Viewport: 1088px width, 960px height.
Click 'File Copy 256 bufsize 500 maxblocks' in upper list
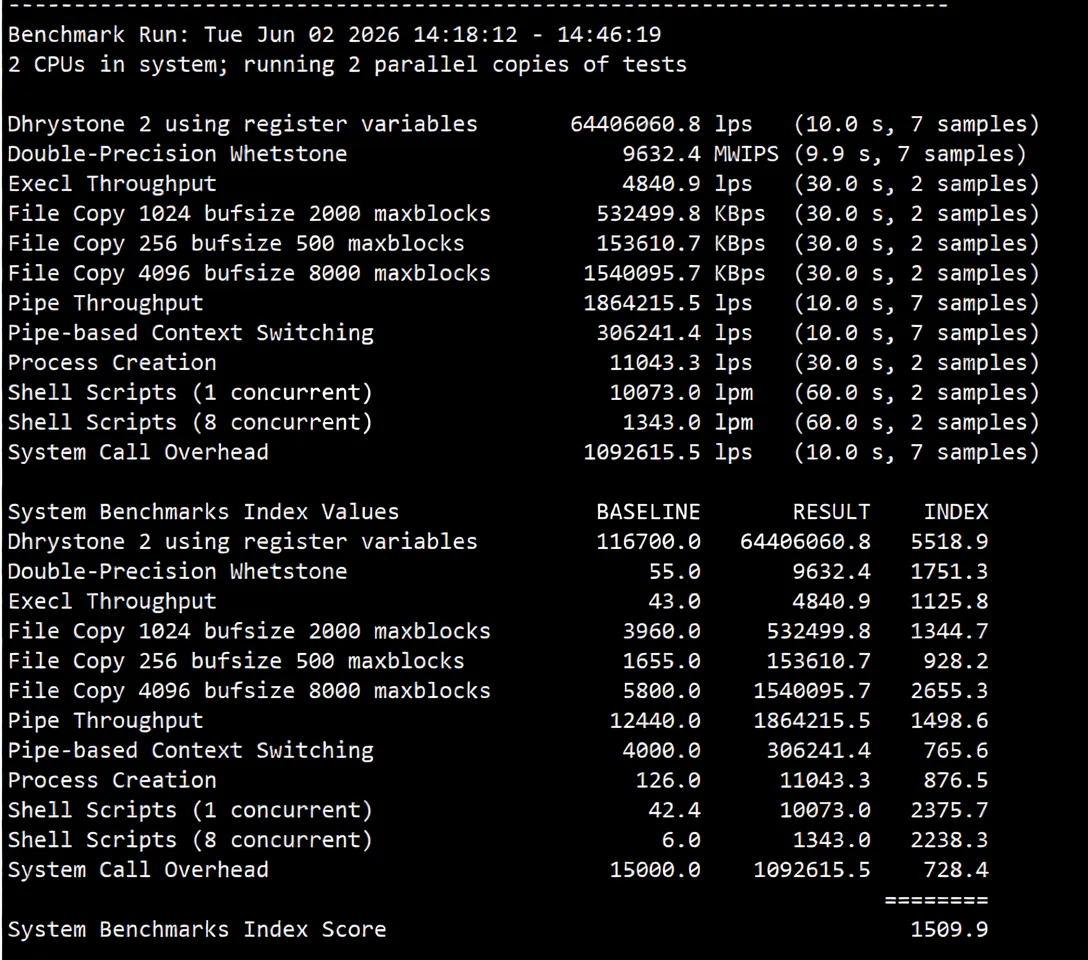coord(236,243)
